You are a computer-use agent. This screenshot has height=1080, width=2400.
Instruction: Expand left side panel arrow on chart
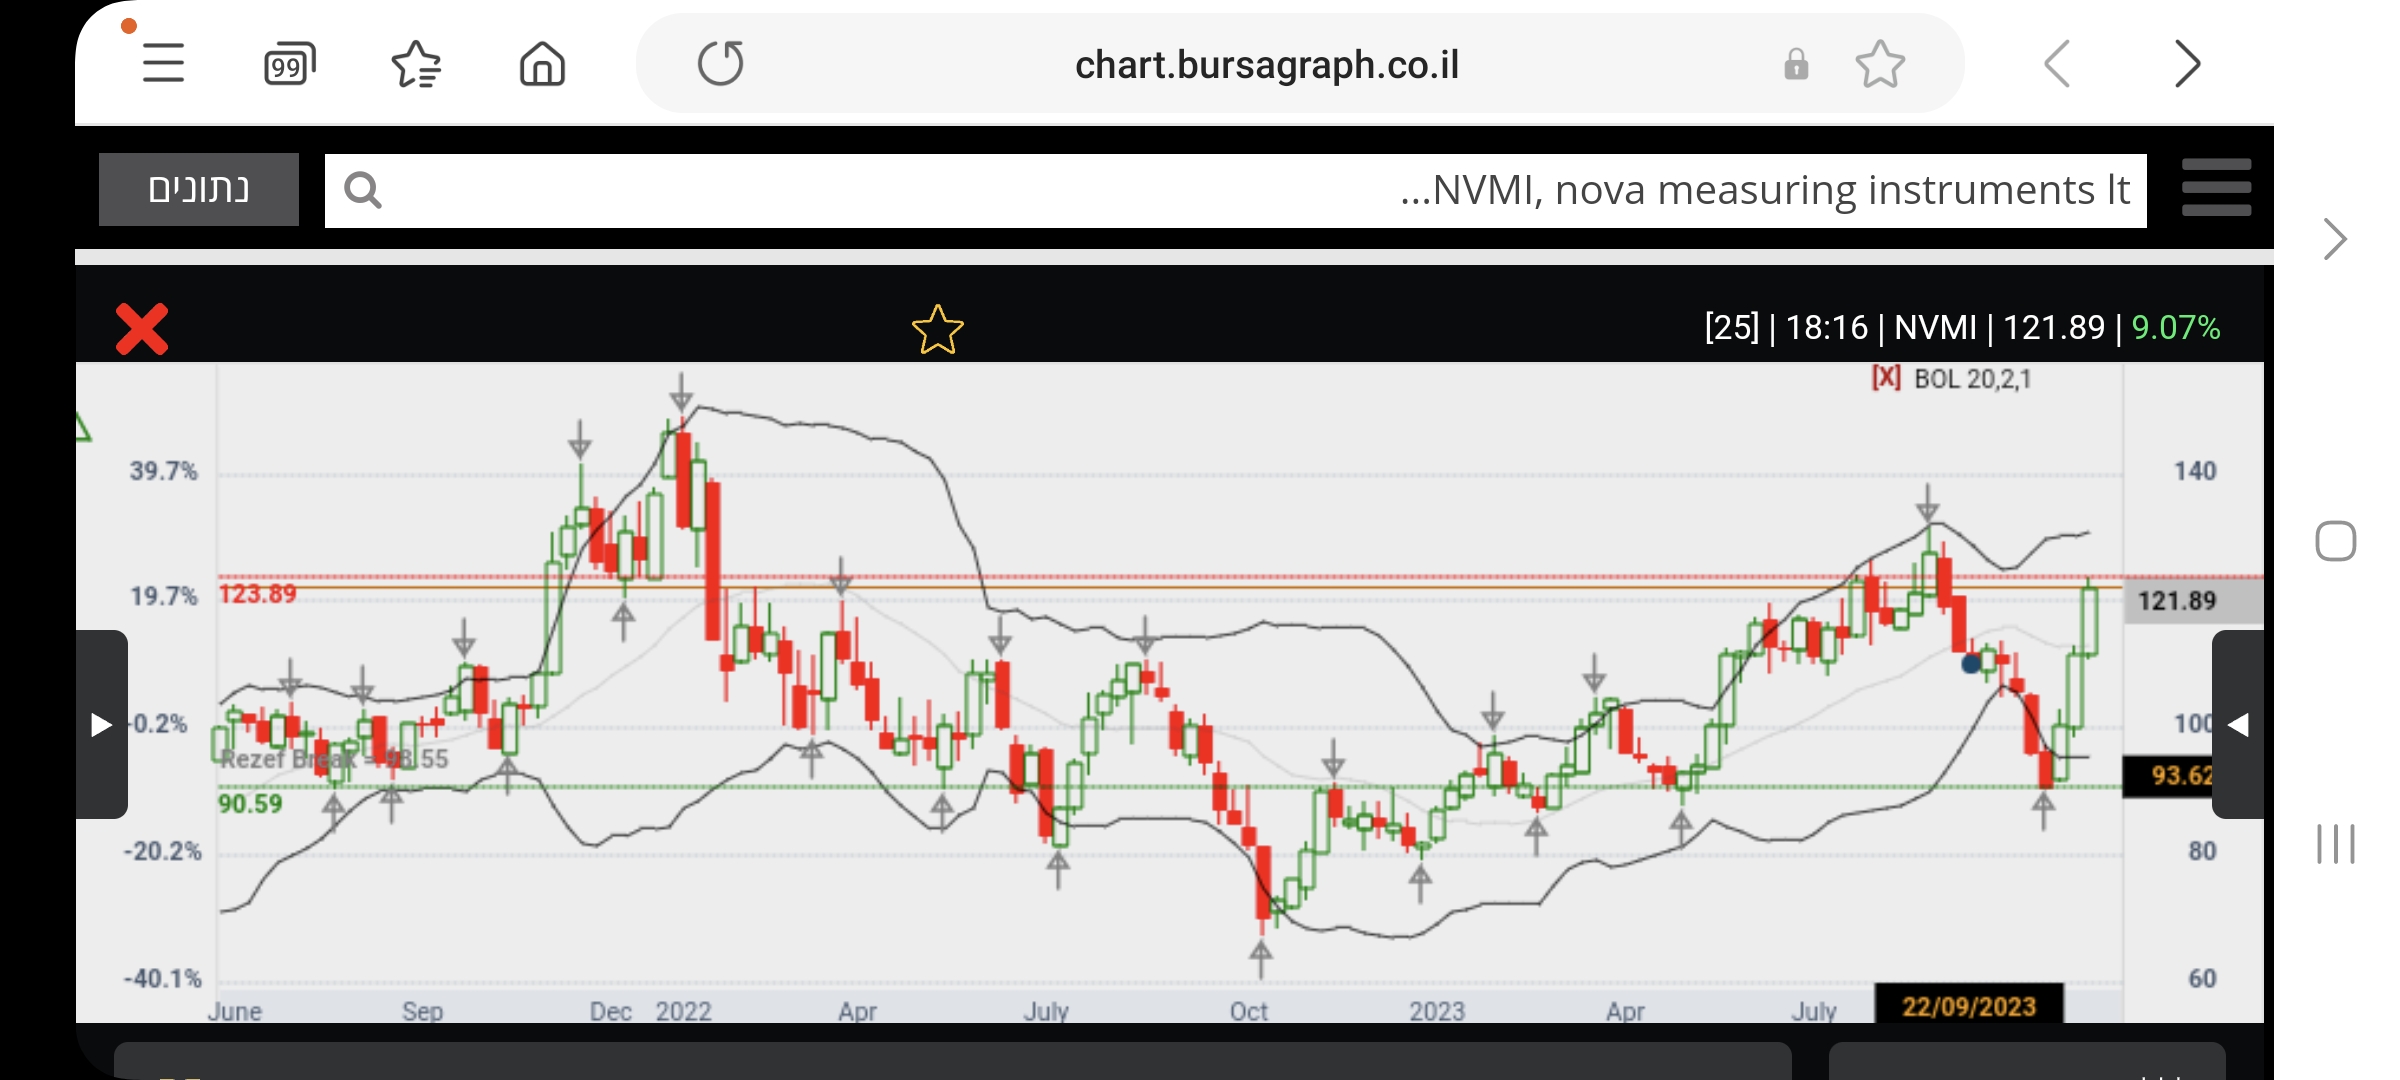click(102, 724)
